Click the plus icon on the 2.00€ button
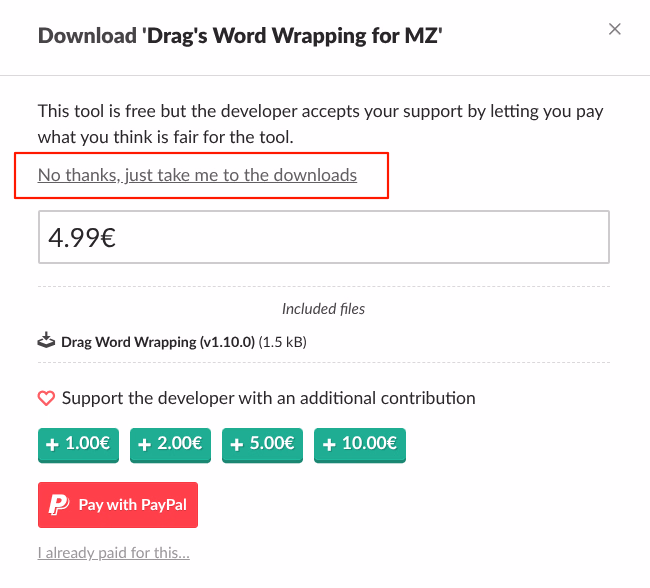 tap(144, 444)
